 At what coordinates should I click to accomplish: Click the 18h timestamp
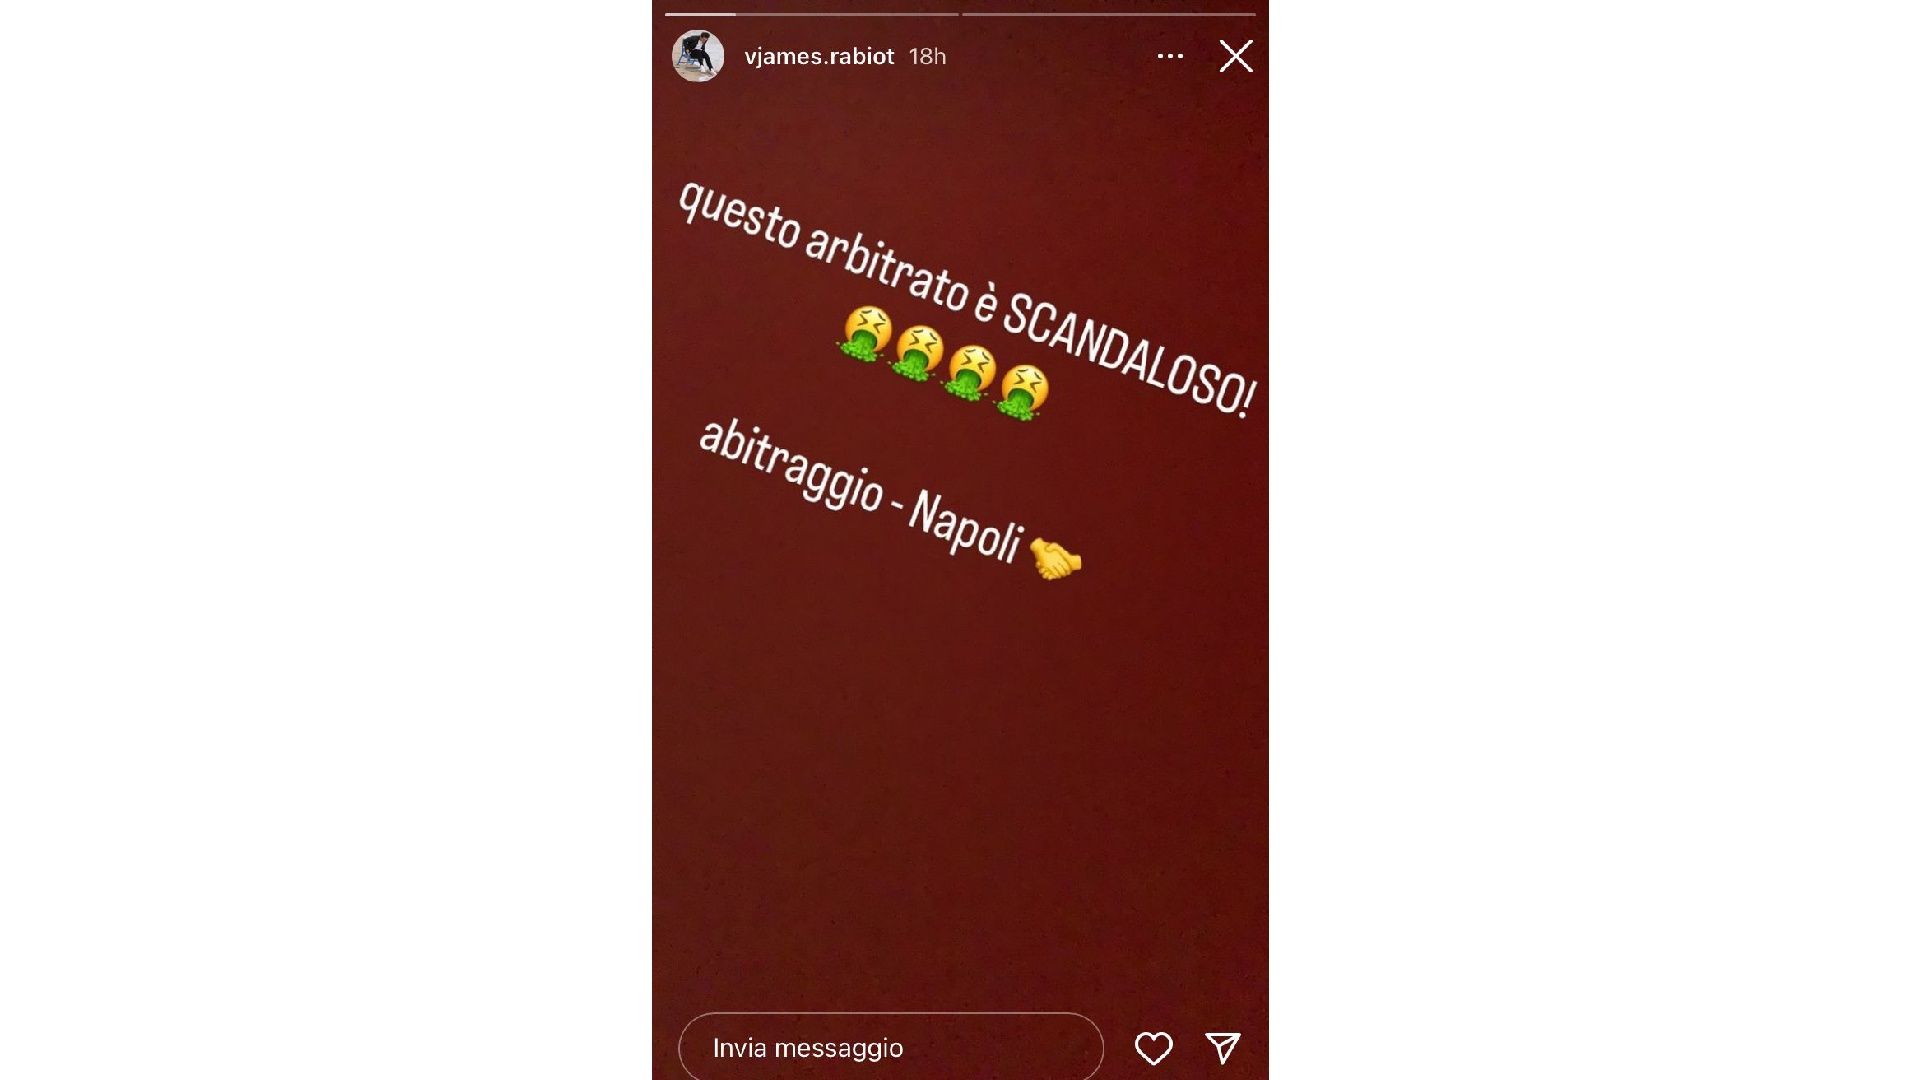(927, 56)
